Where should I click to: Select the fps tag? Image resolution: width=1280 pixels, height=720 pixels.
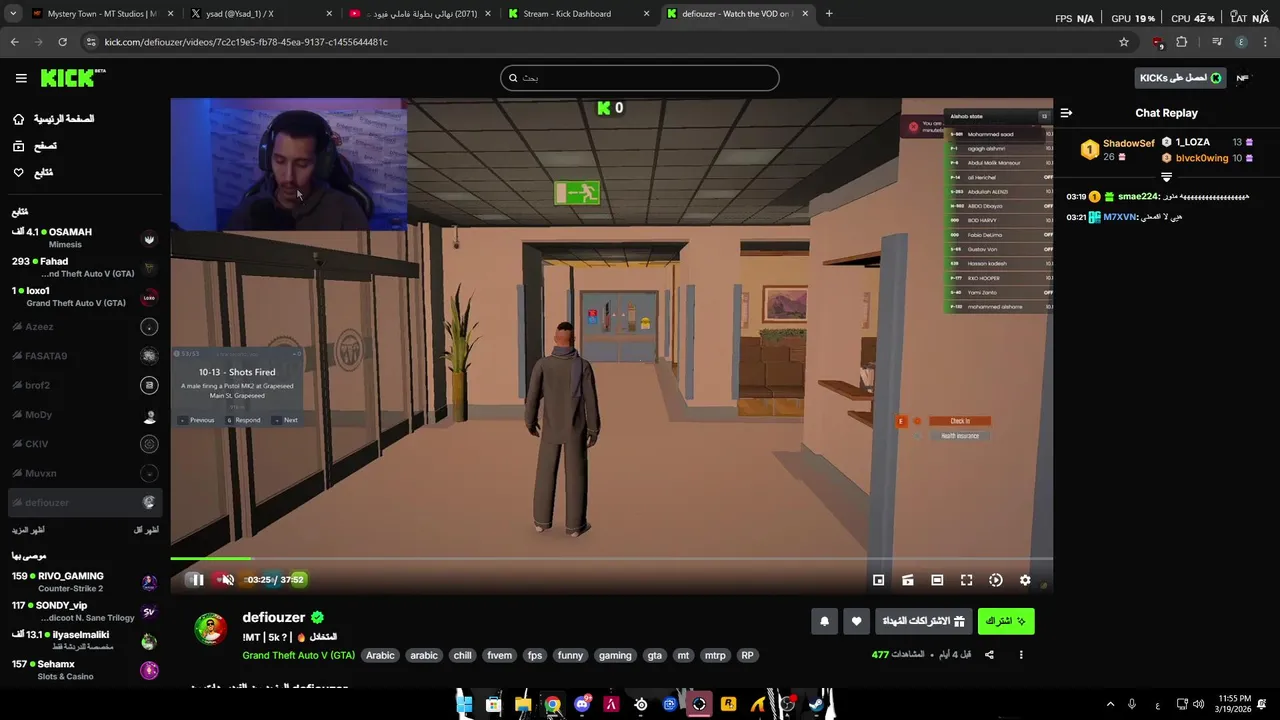(x=535, y=655)
